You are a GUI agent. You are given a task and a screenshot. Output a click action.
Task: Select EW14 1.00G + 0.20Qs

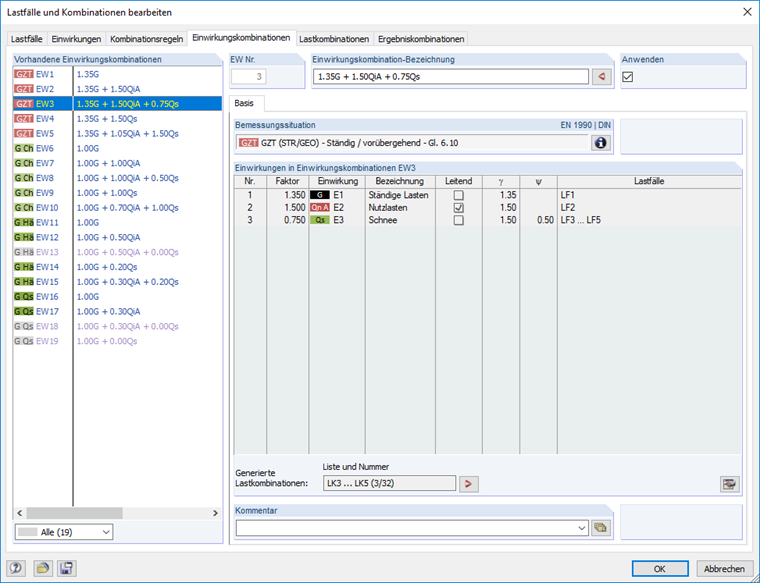[117, 267]
